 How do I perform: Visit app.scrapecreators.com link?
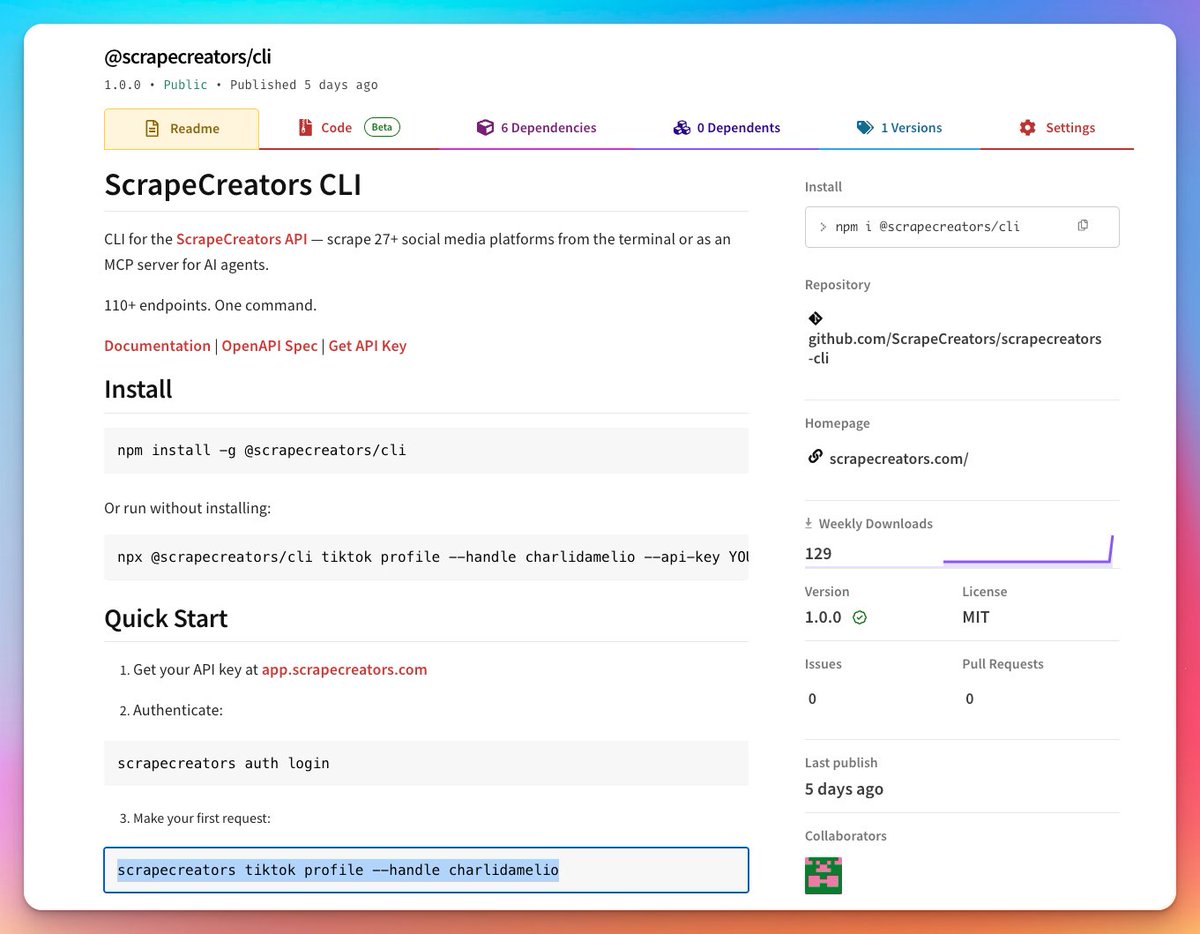click(344, 670)
